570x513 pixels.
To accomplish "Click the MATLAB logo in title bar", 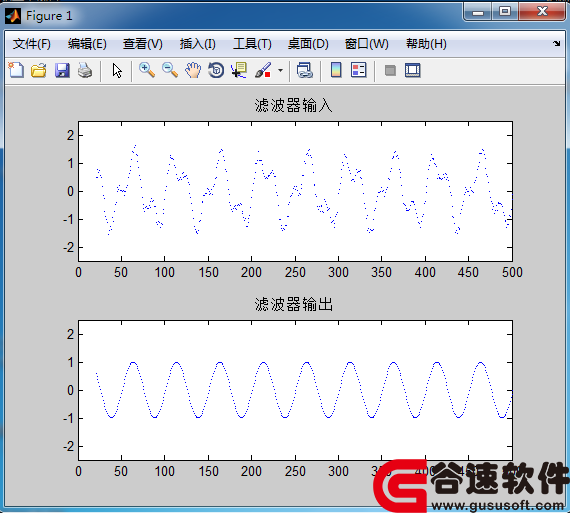I will pyautogui.click(x=13, y=16).
